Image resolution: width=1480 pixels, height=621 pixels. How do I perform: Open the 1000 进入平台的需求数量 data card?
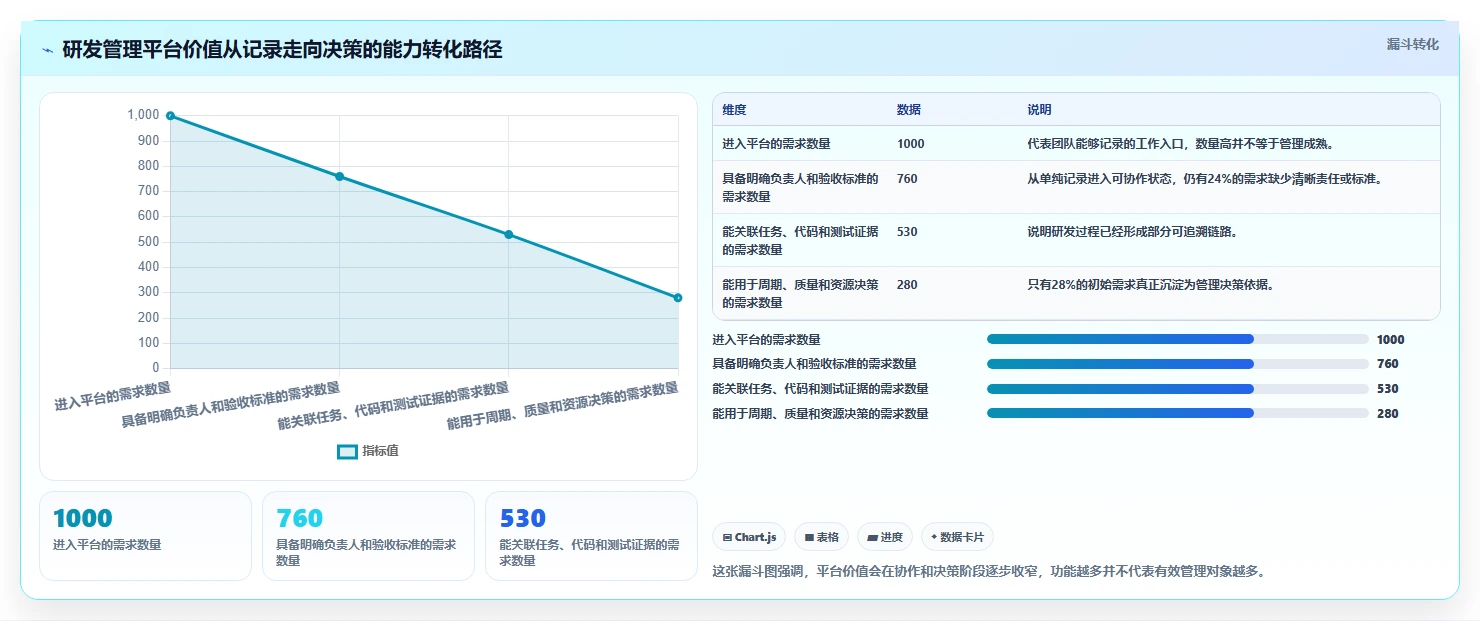pyautogui.click(x=145, y=535)
